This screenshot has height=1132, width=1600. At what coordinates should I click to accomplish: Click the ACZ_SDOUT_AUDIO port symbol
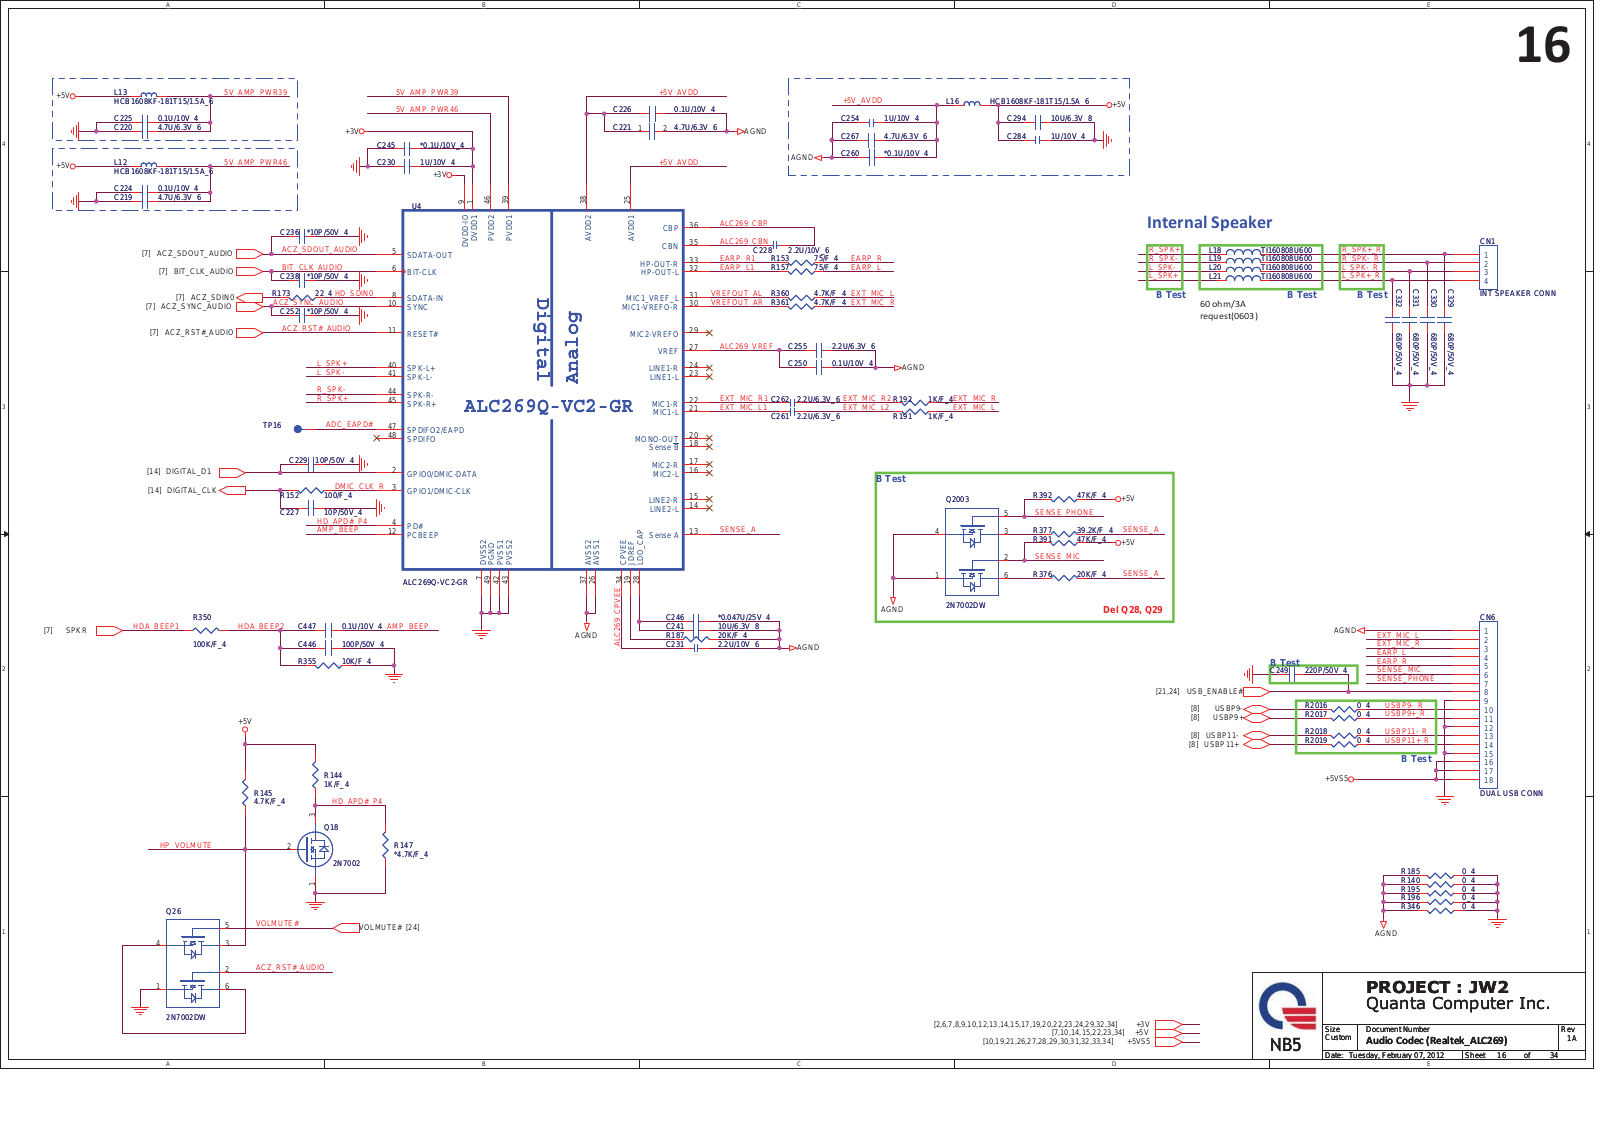250,254
